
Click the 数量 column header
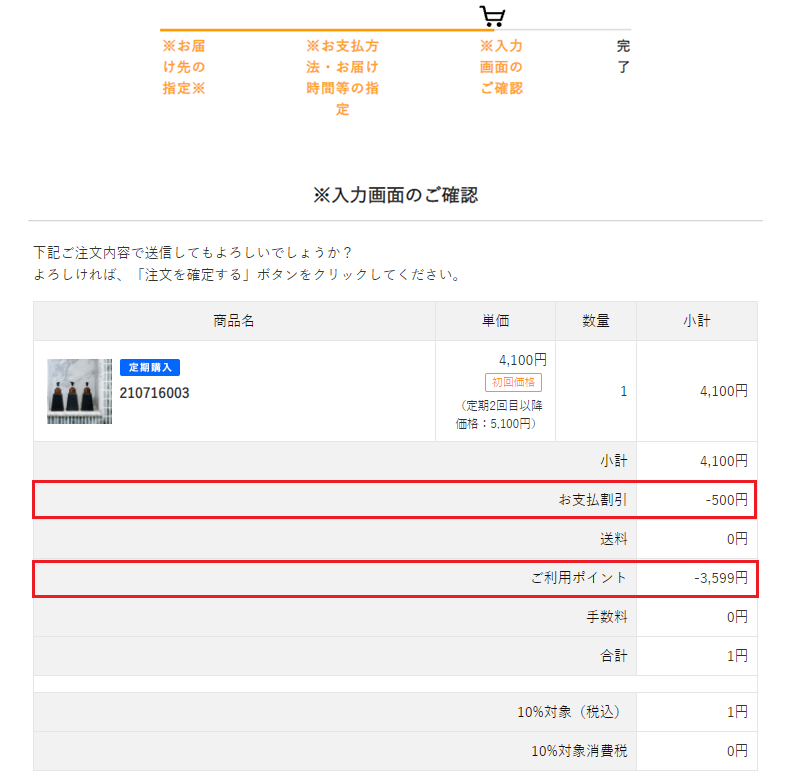[x=596, y=321]
